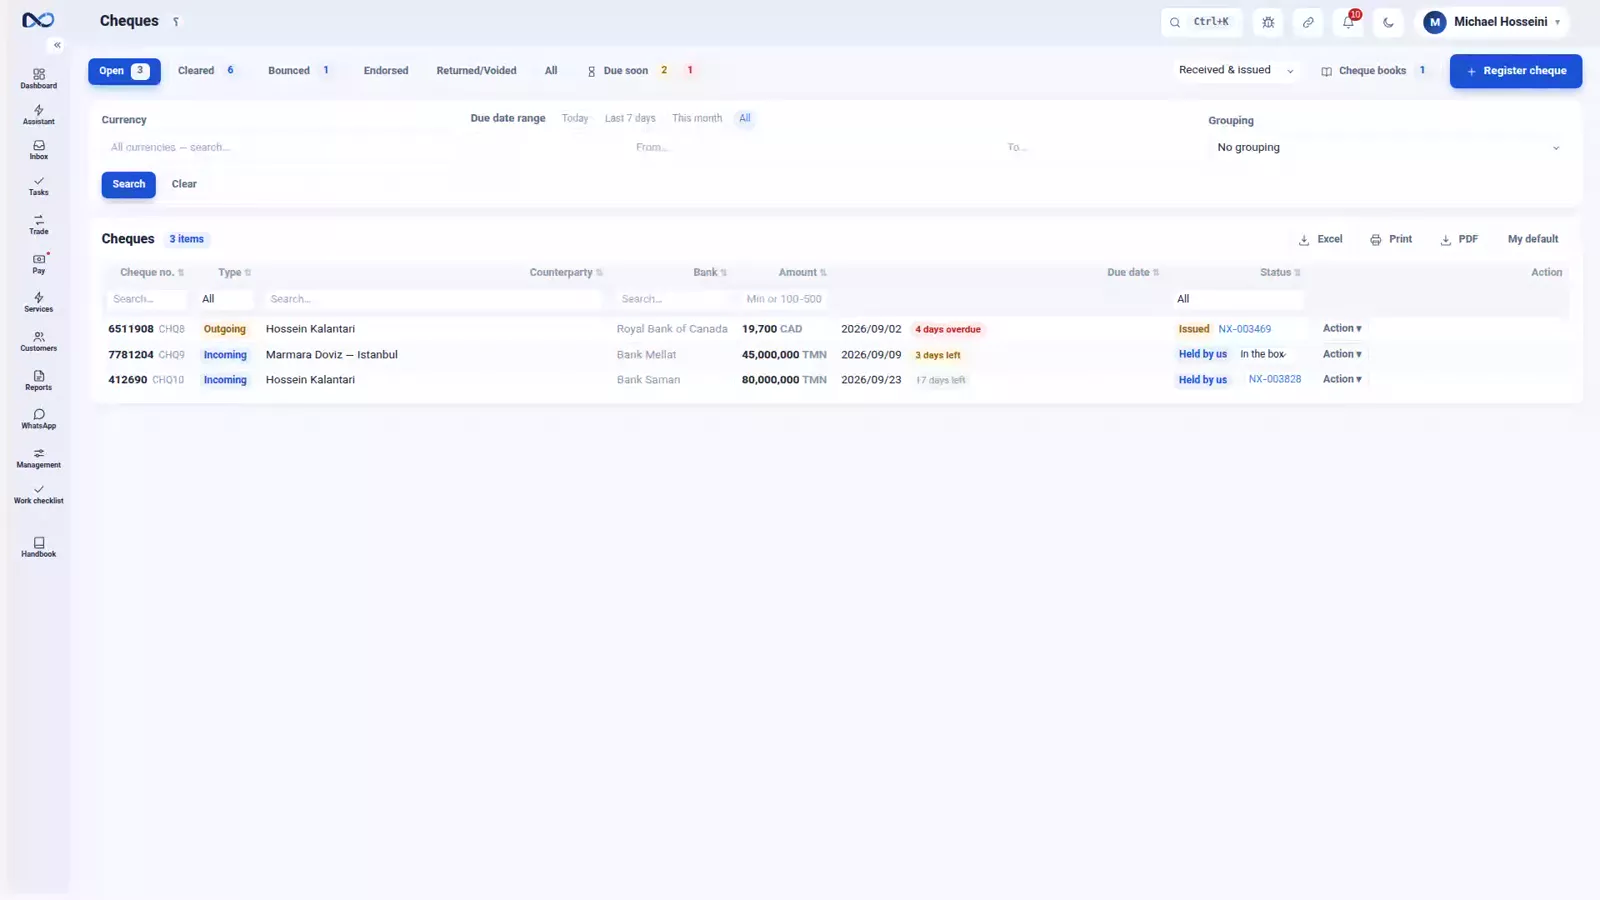Click the Clear button
The width and height of the screenshot is (1600, 900).
pos(184,184)
